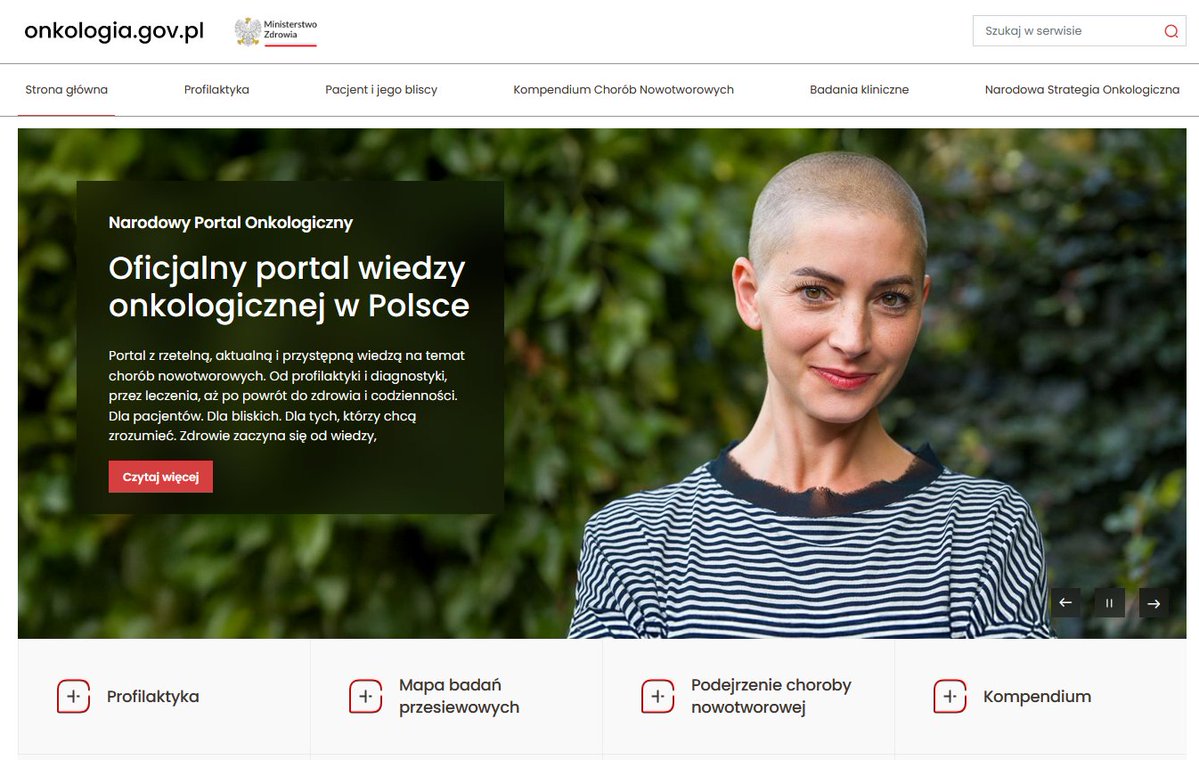
Task: Click the search magnifier icon
Action: (1171, 31)
